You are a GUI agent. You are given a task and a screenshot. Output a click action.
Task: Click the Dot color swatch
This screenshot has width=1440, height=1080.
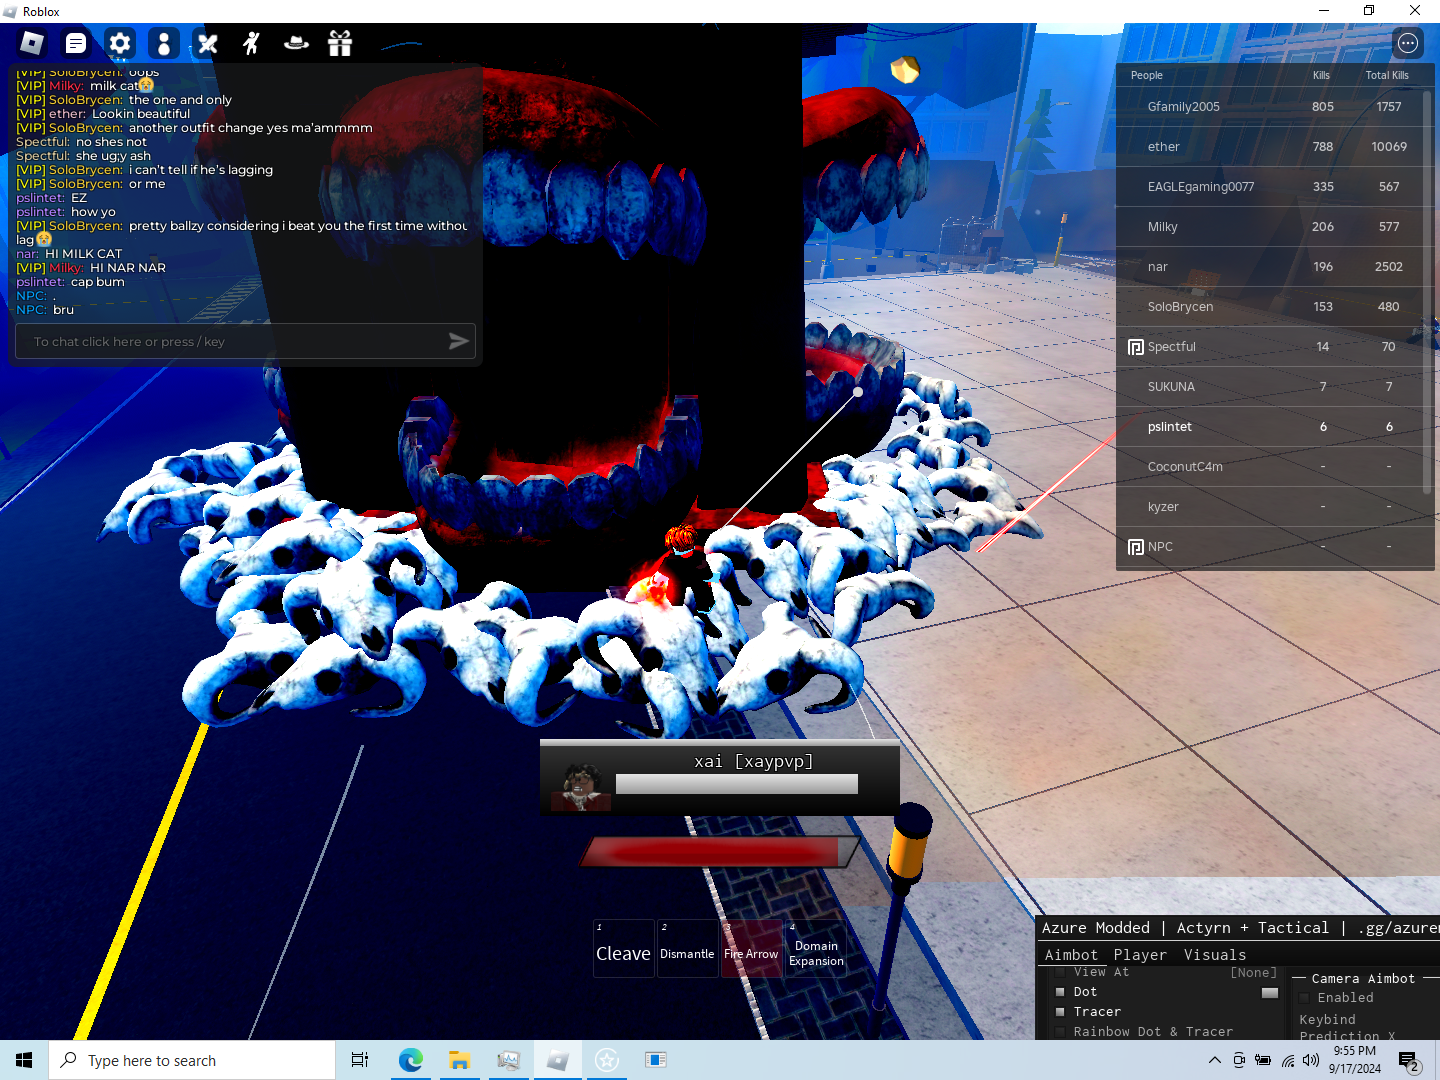tap(1270, 992)
